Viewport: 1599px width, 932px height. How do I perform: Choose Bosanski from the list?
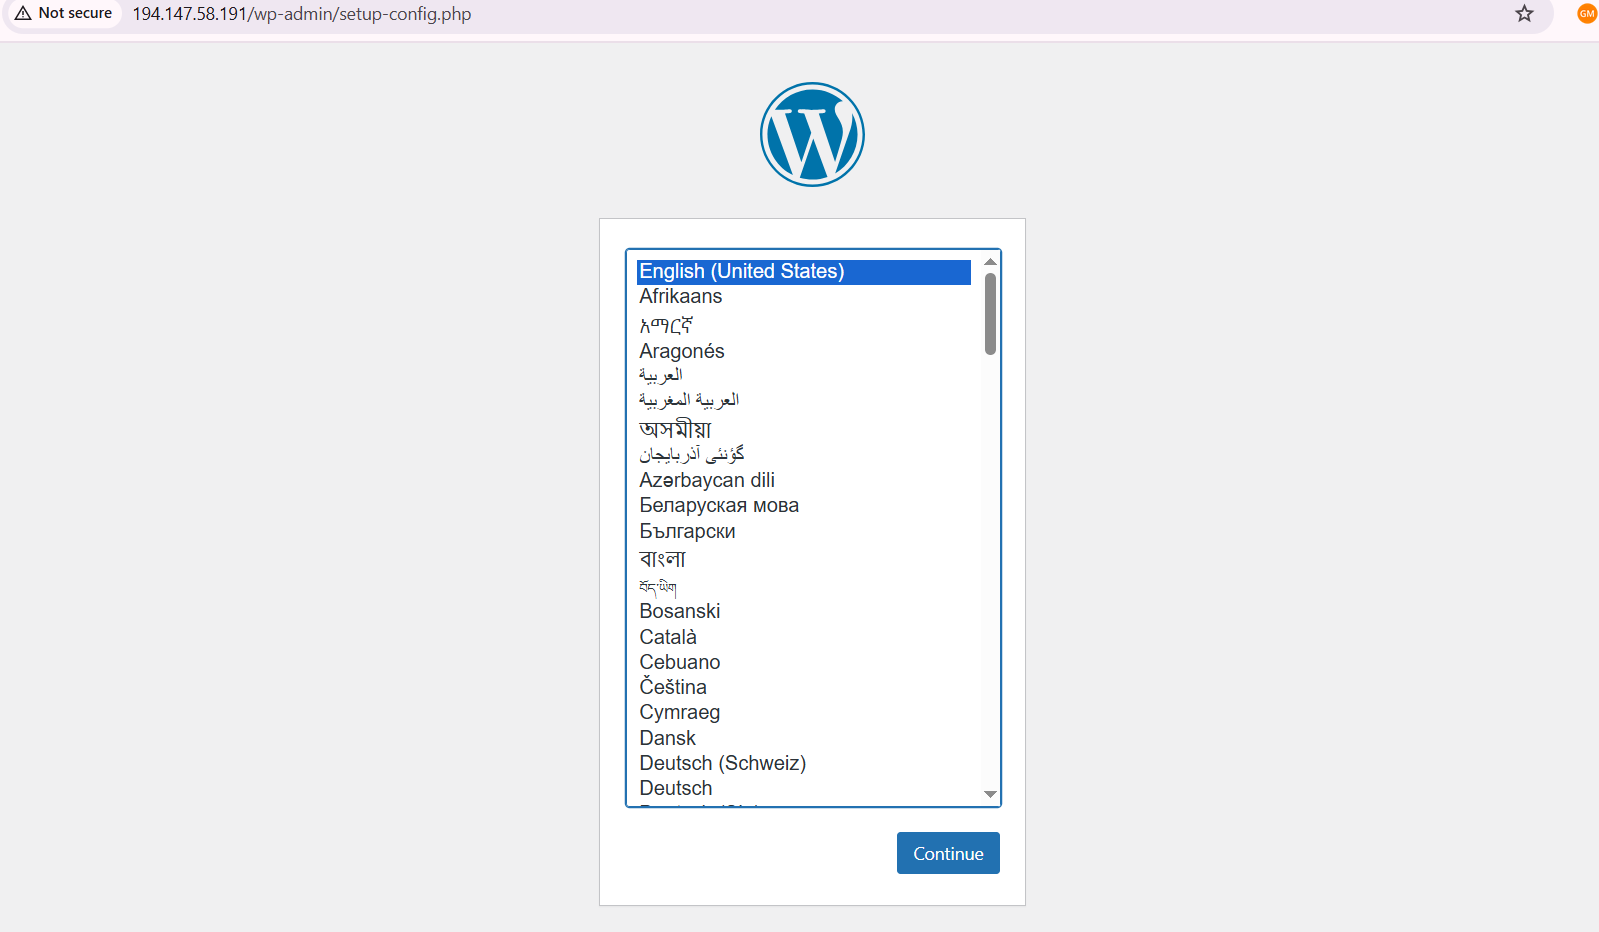804,611
